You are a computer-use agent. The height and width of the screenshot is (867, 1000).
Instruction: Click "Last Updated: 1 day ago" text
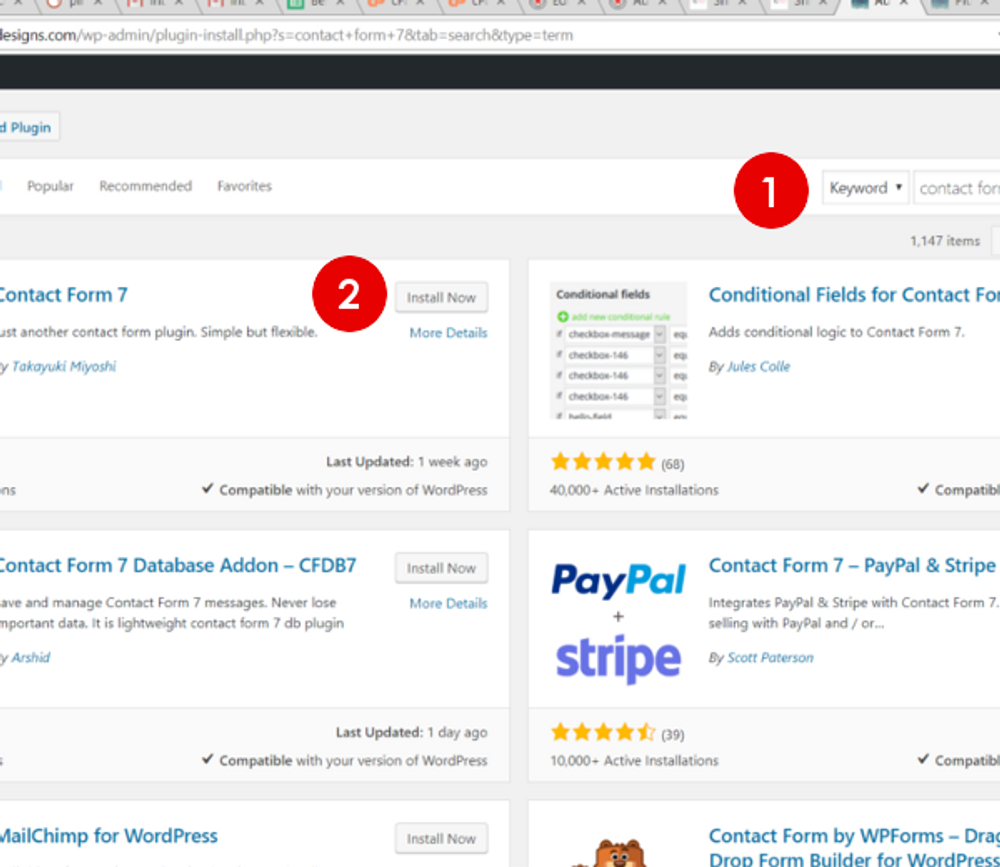coord(411,732)
